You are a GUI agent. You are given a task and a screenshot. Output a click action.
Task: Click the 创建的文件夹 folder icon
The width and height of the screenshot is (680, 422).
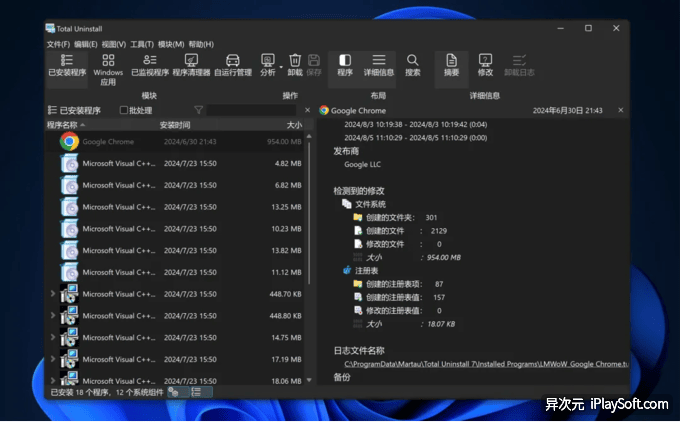(x=357, y=217)
